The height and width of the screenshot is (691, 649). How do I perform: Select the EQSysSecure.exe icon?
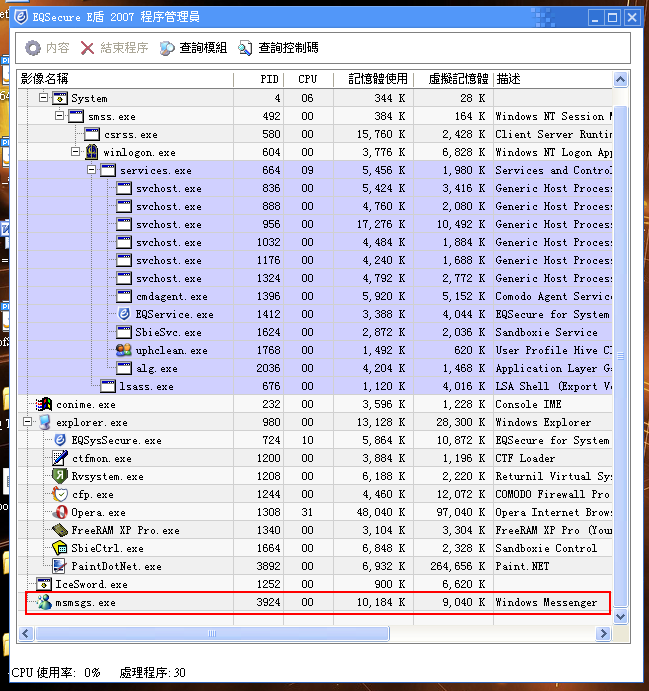pyautogui.click(x=60, y=440)
